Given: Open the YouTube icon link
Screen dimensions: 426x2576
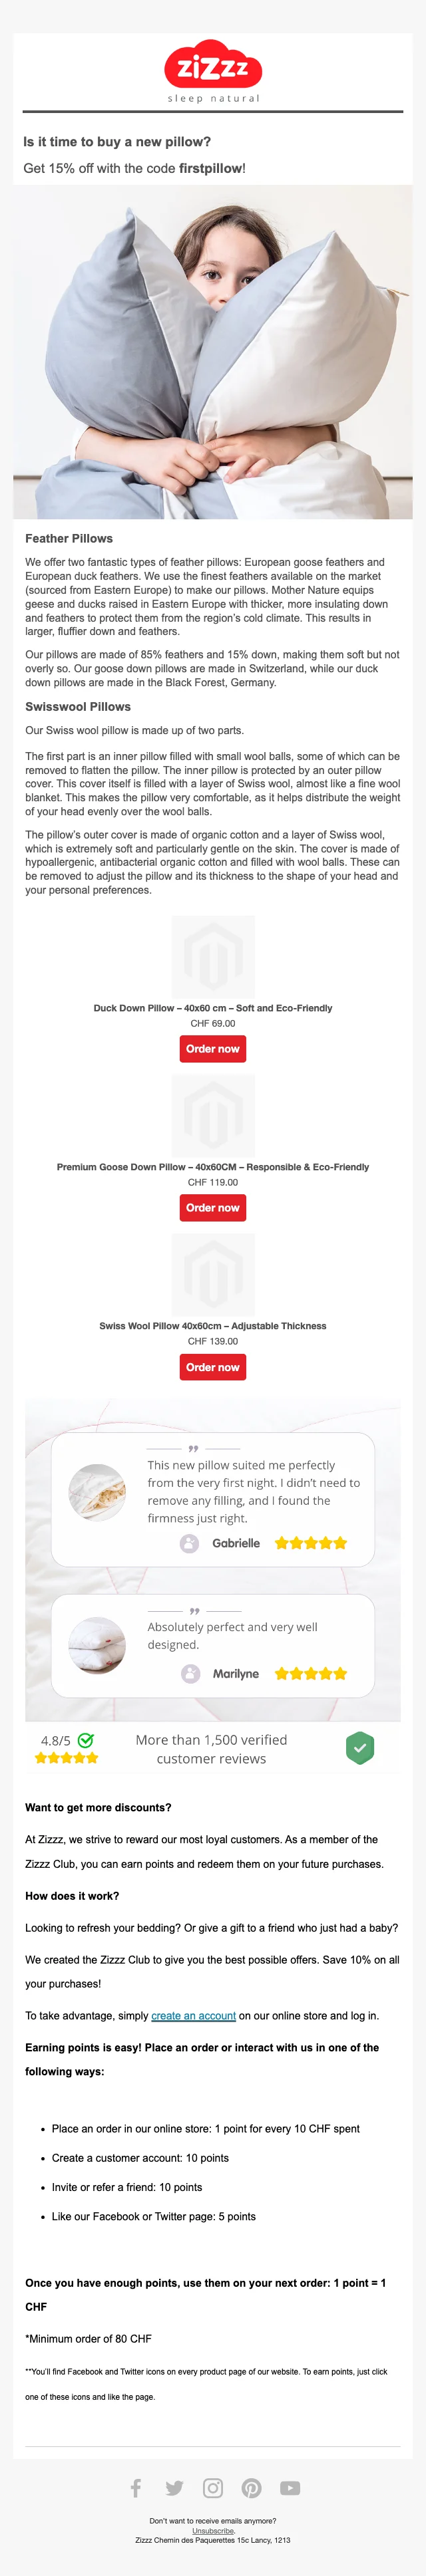Looking at the screenshot, I should 290,2487.
